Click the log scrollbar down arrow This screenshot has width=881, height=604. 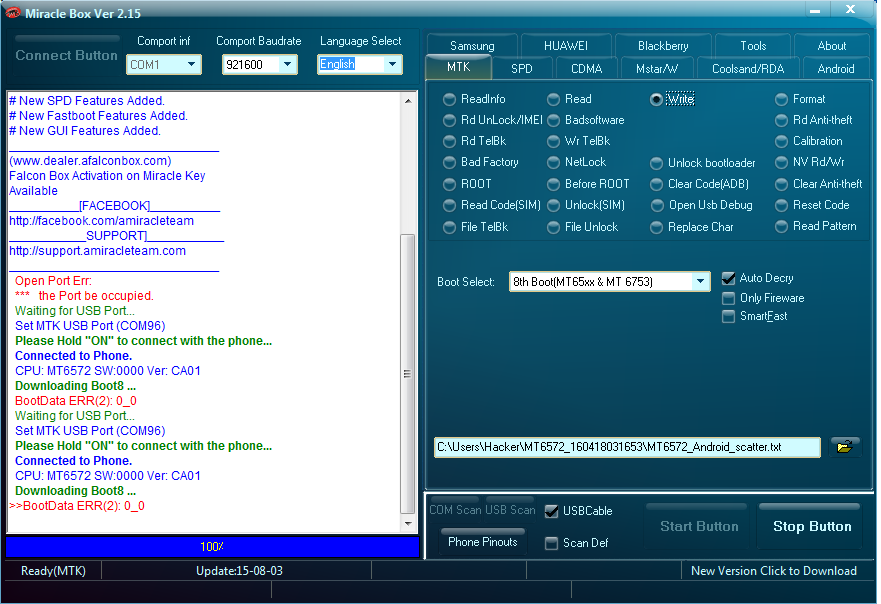(408, 524)
